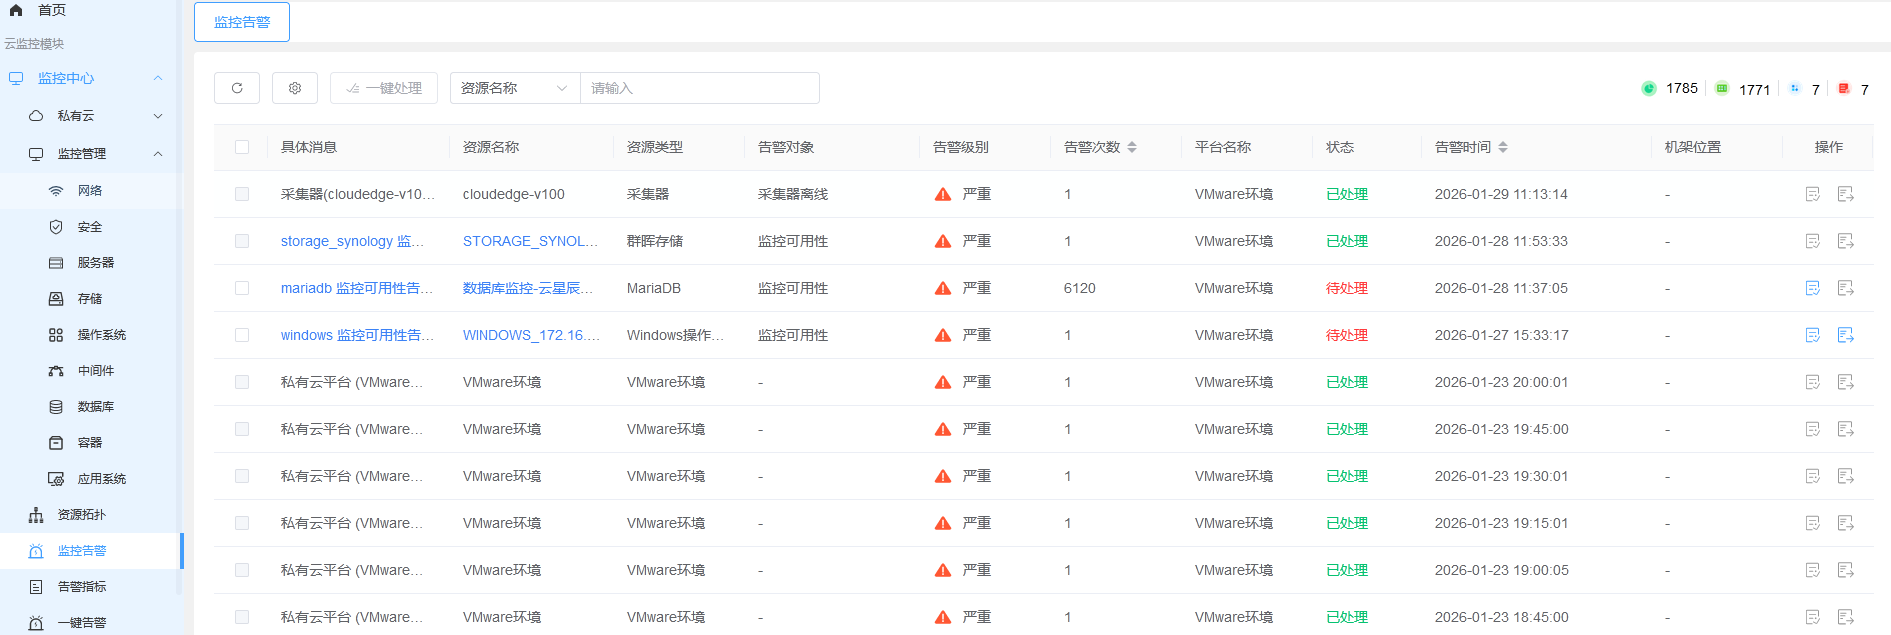Sort by 告警次数 column arrows
This screenshot has height=635, width=1891.
tap(1132, 147)
